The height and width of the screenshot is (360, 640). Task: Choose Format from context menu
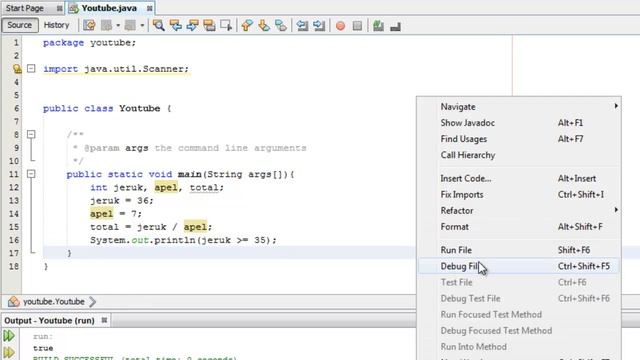point(519,227)
